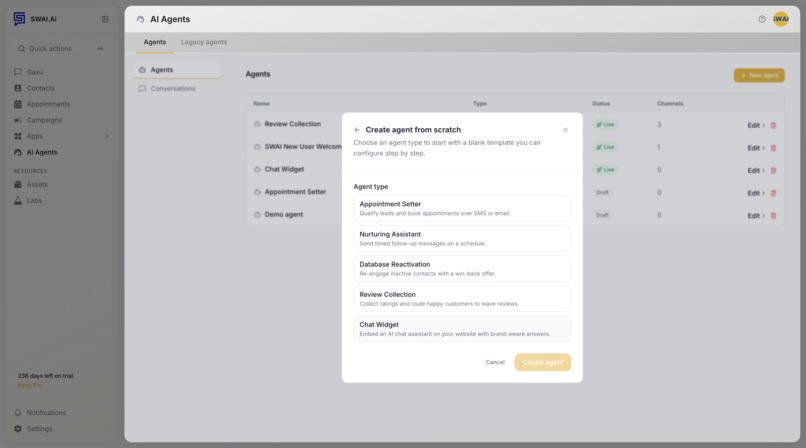Click the Create agent button
This screenshot has height=448, width=806.
click(542, 362)
